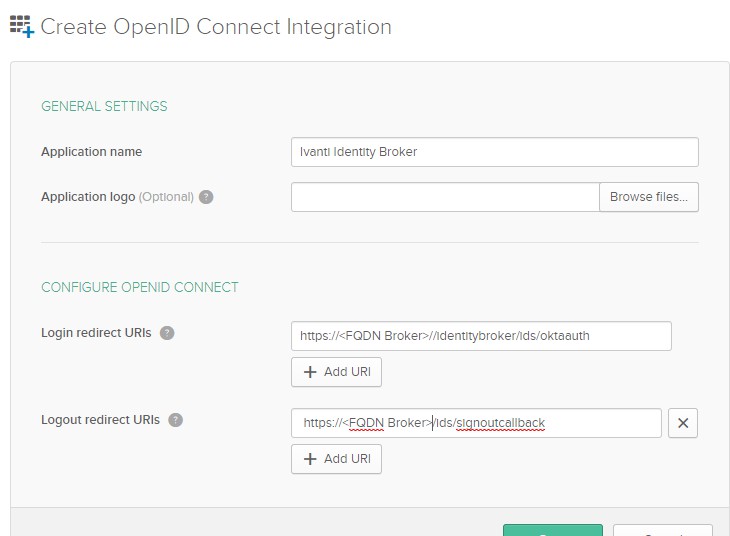
Task: Click the green save button at bottom
Action: pos(553,530)
